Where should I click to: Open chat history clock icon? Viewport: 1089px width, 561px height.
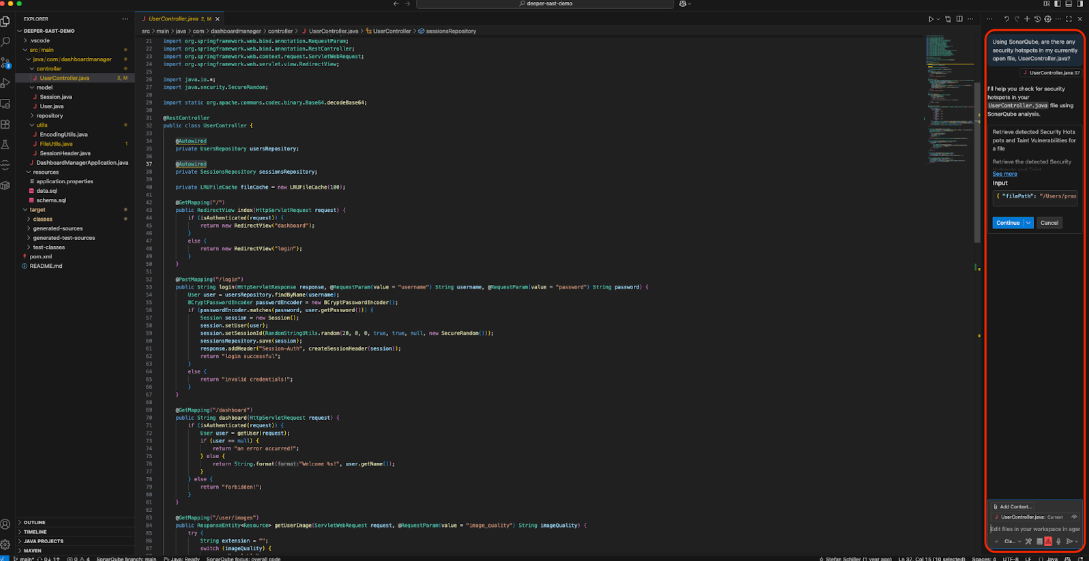[1037, 19]
